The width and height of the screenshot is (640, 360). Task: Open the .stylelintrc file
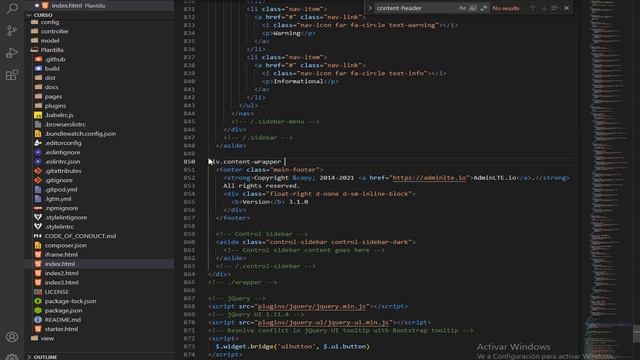(59, 227)
